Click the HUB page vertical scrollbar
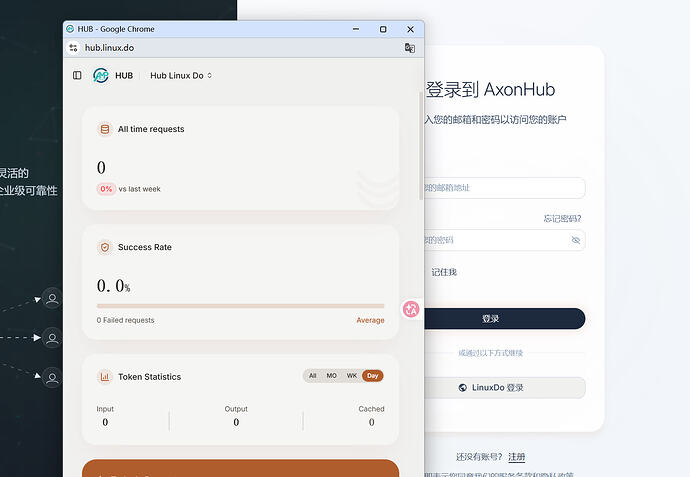Viewport: 690px width, 477px height. click(421, 145)
